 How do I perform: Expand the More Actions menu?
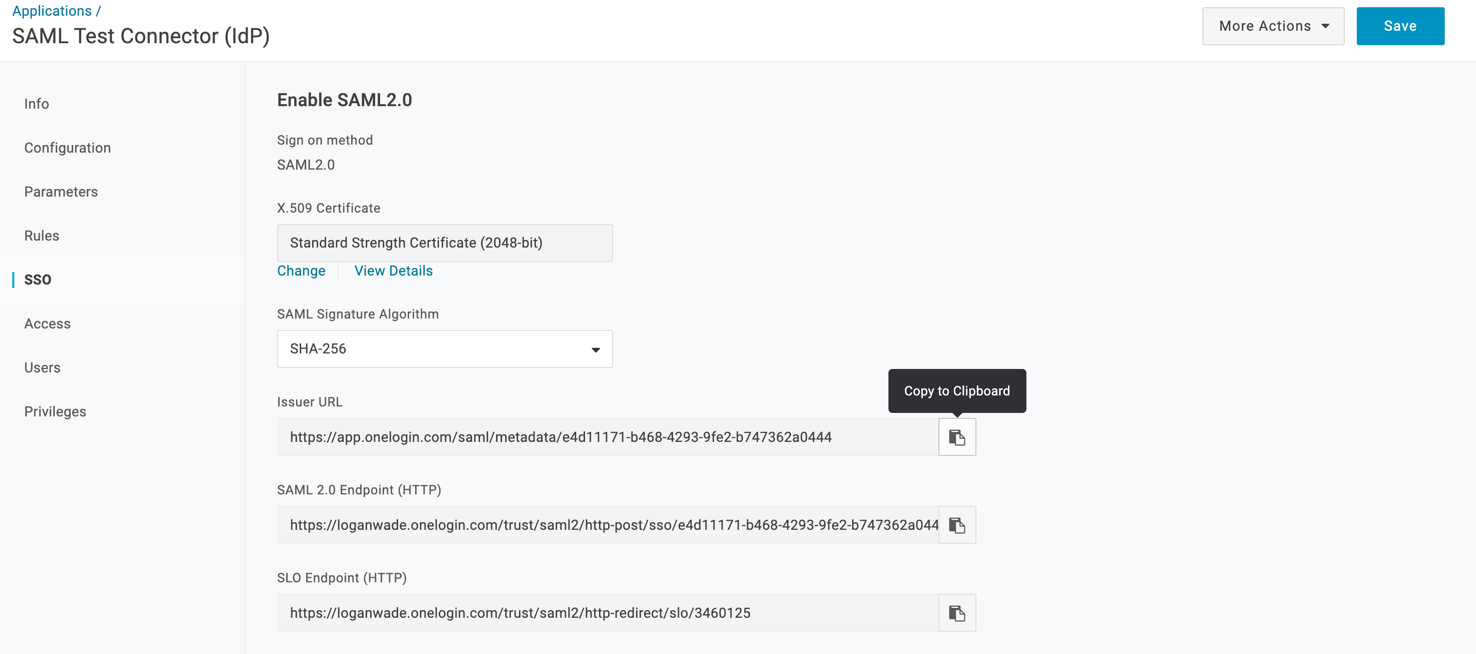coord(1272,25)
